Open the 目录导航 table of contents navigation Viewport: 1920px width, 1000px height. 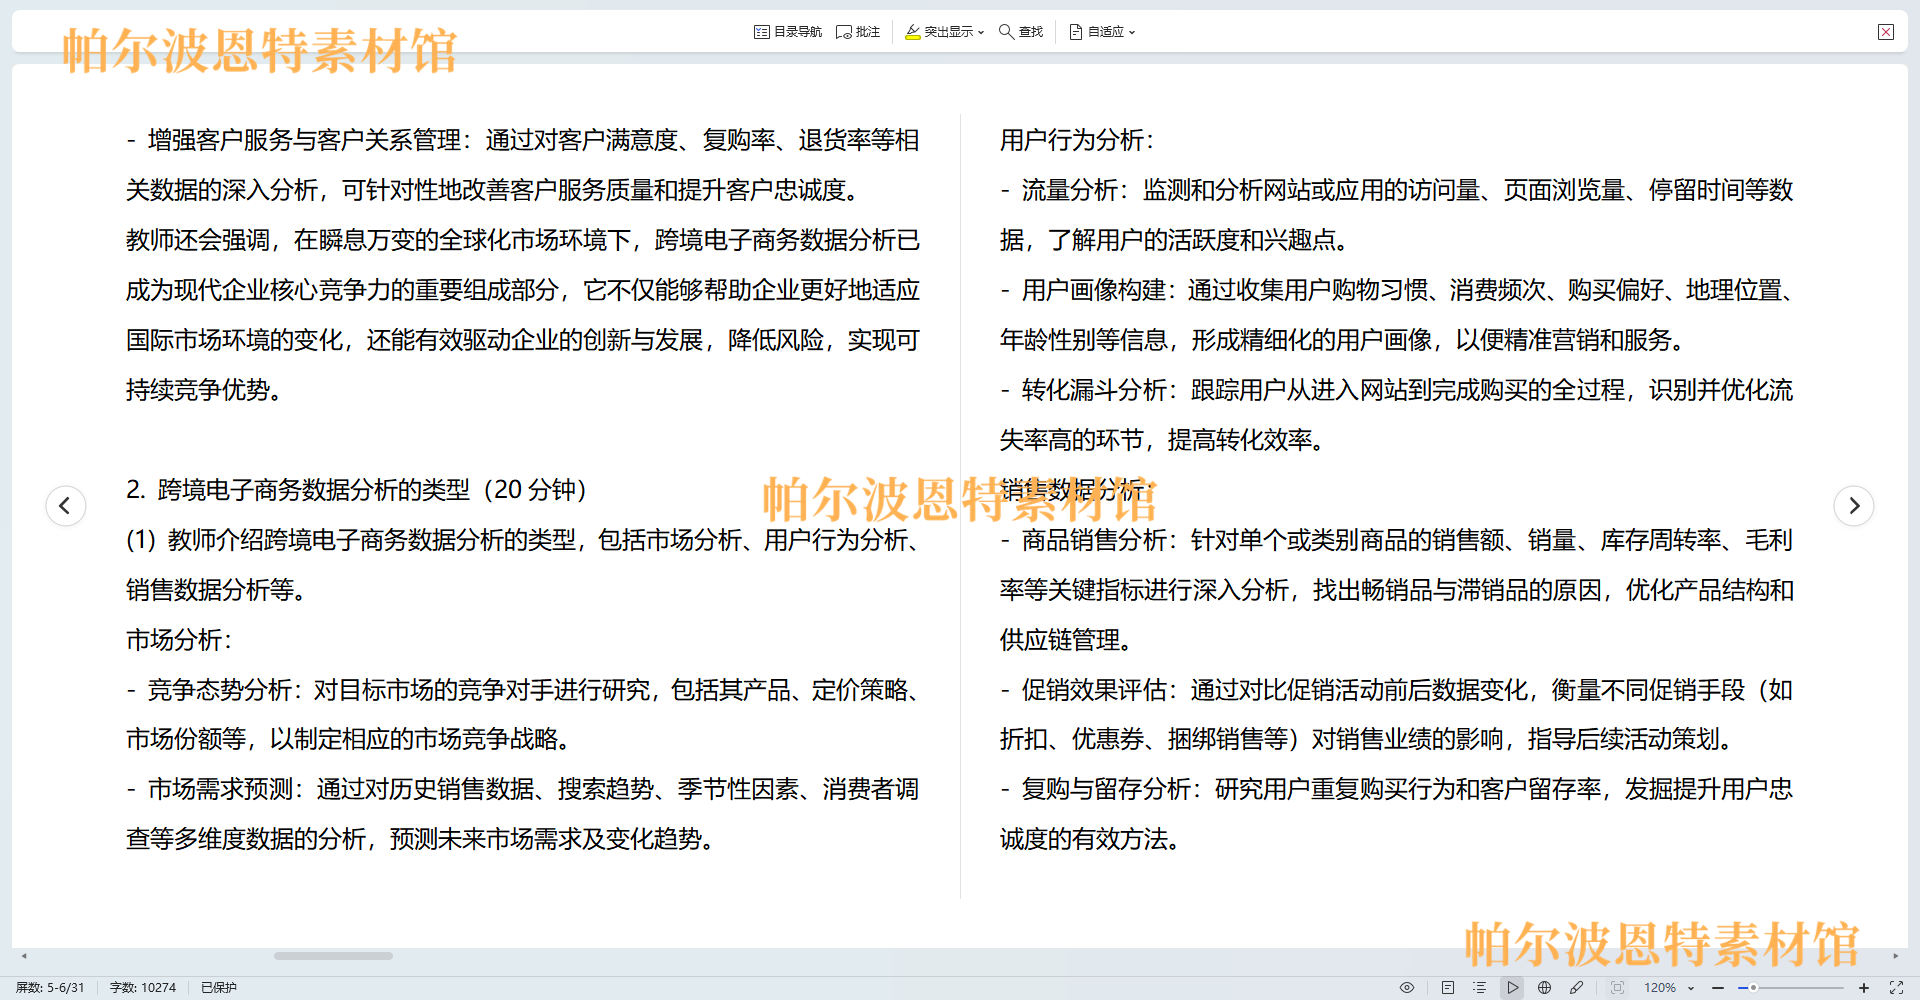788,32
